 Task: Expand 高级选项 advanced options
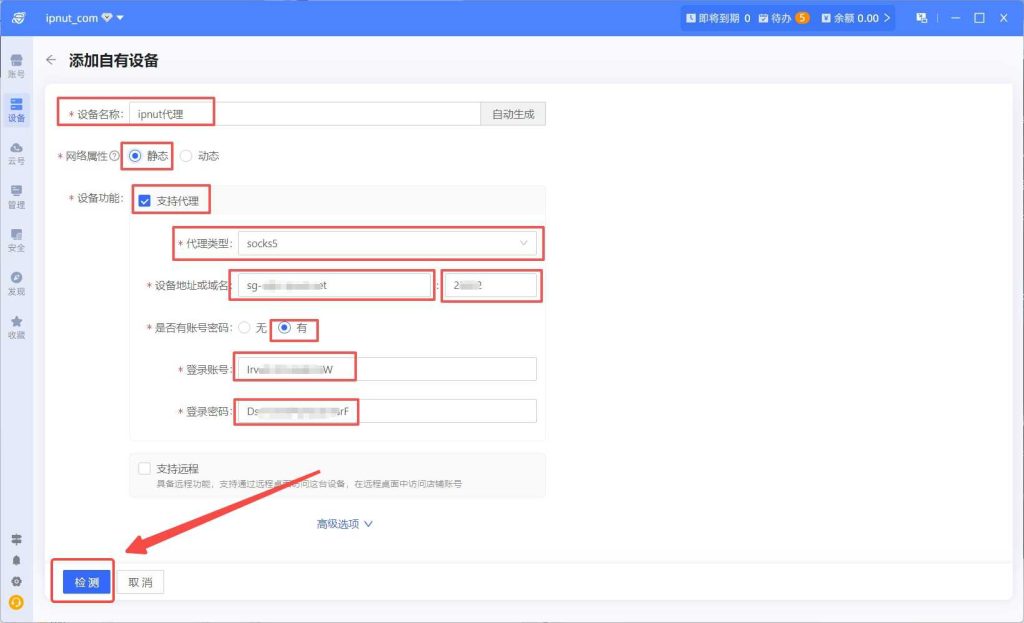[345, 524]
